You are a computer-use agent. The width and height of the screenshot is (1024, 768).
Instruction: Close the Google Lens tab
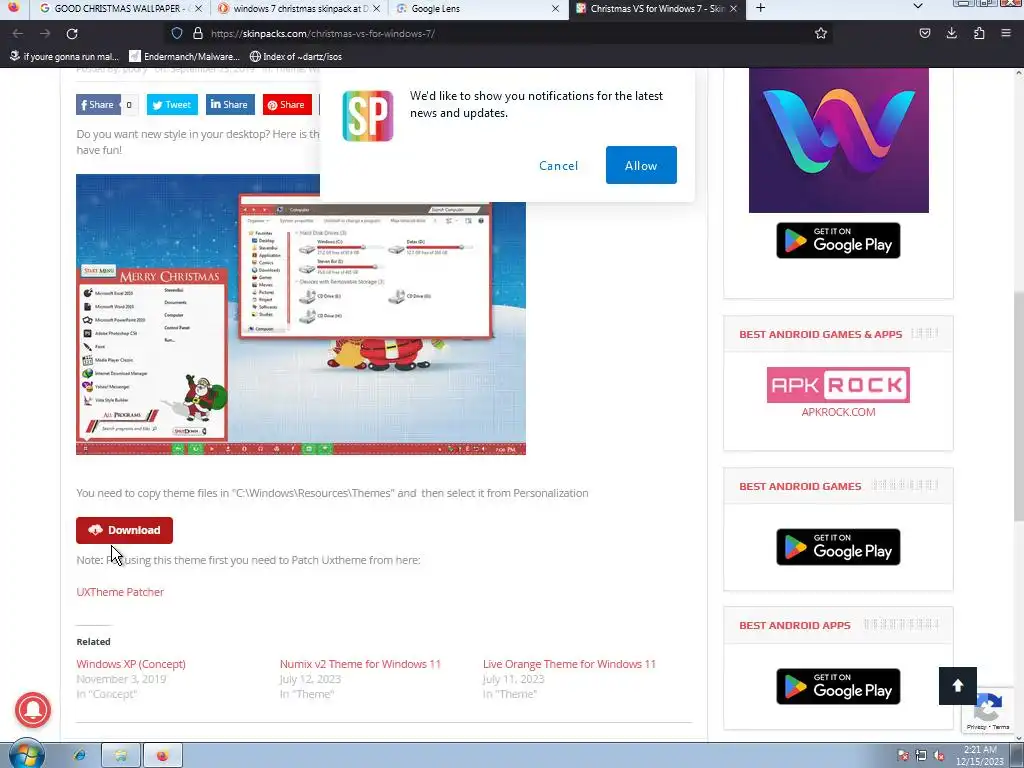pos(555,8)
